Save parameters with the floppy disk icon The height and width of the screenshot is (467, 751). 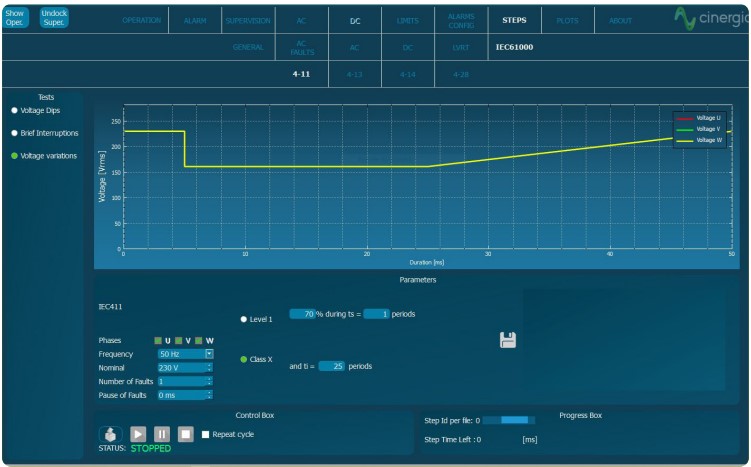(508, 340)
